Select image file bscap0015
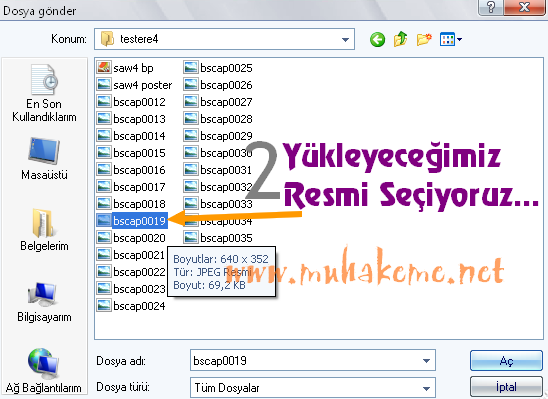This screenshot has height=399, width=548. coord(131,153)
